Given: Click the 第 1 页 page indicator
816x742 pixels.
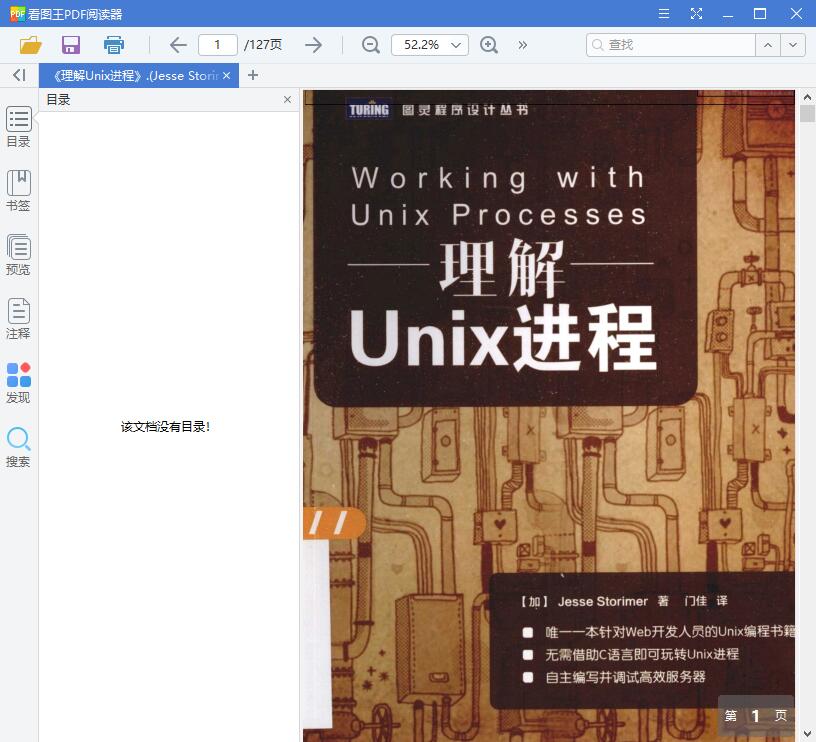Looking at the screenshot, I should coord(756,716).
